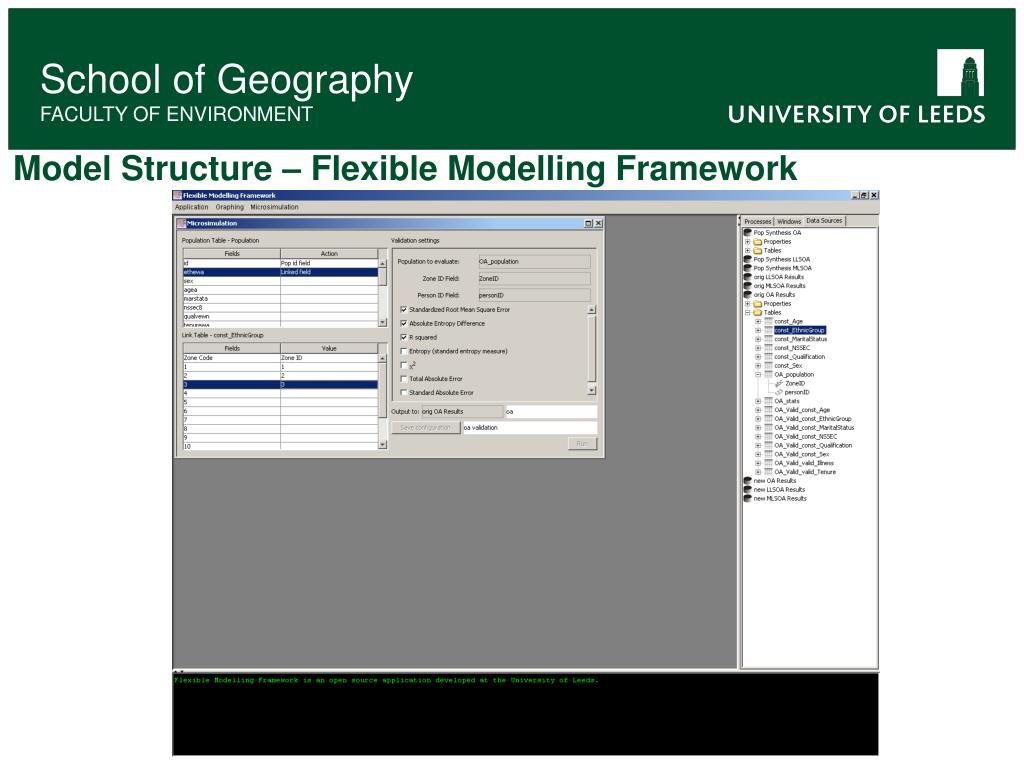
Task: Expand Properties under Pop Synthesis OA
Action: 748,242
